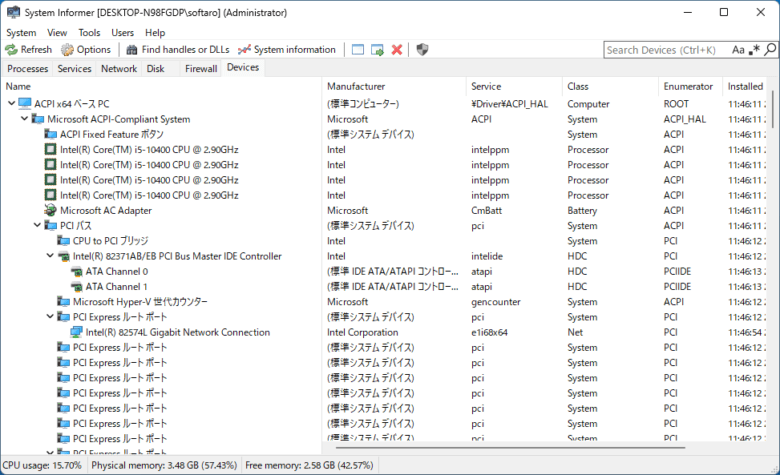This screenshot has height=475, width=780.
Task: Sort by Manufacturer column header
Action: point(394,86)
